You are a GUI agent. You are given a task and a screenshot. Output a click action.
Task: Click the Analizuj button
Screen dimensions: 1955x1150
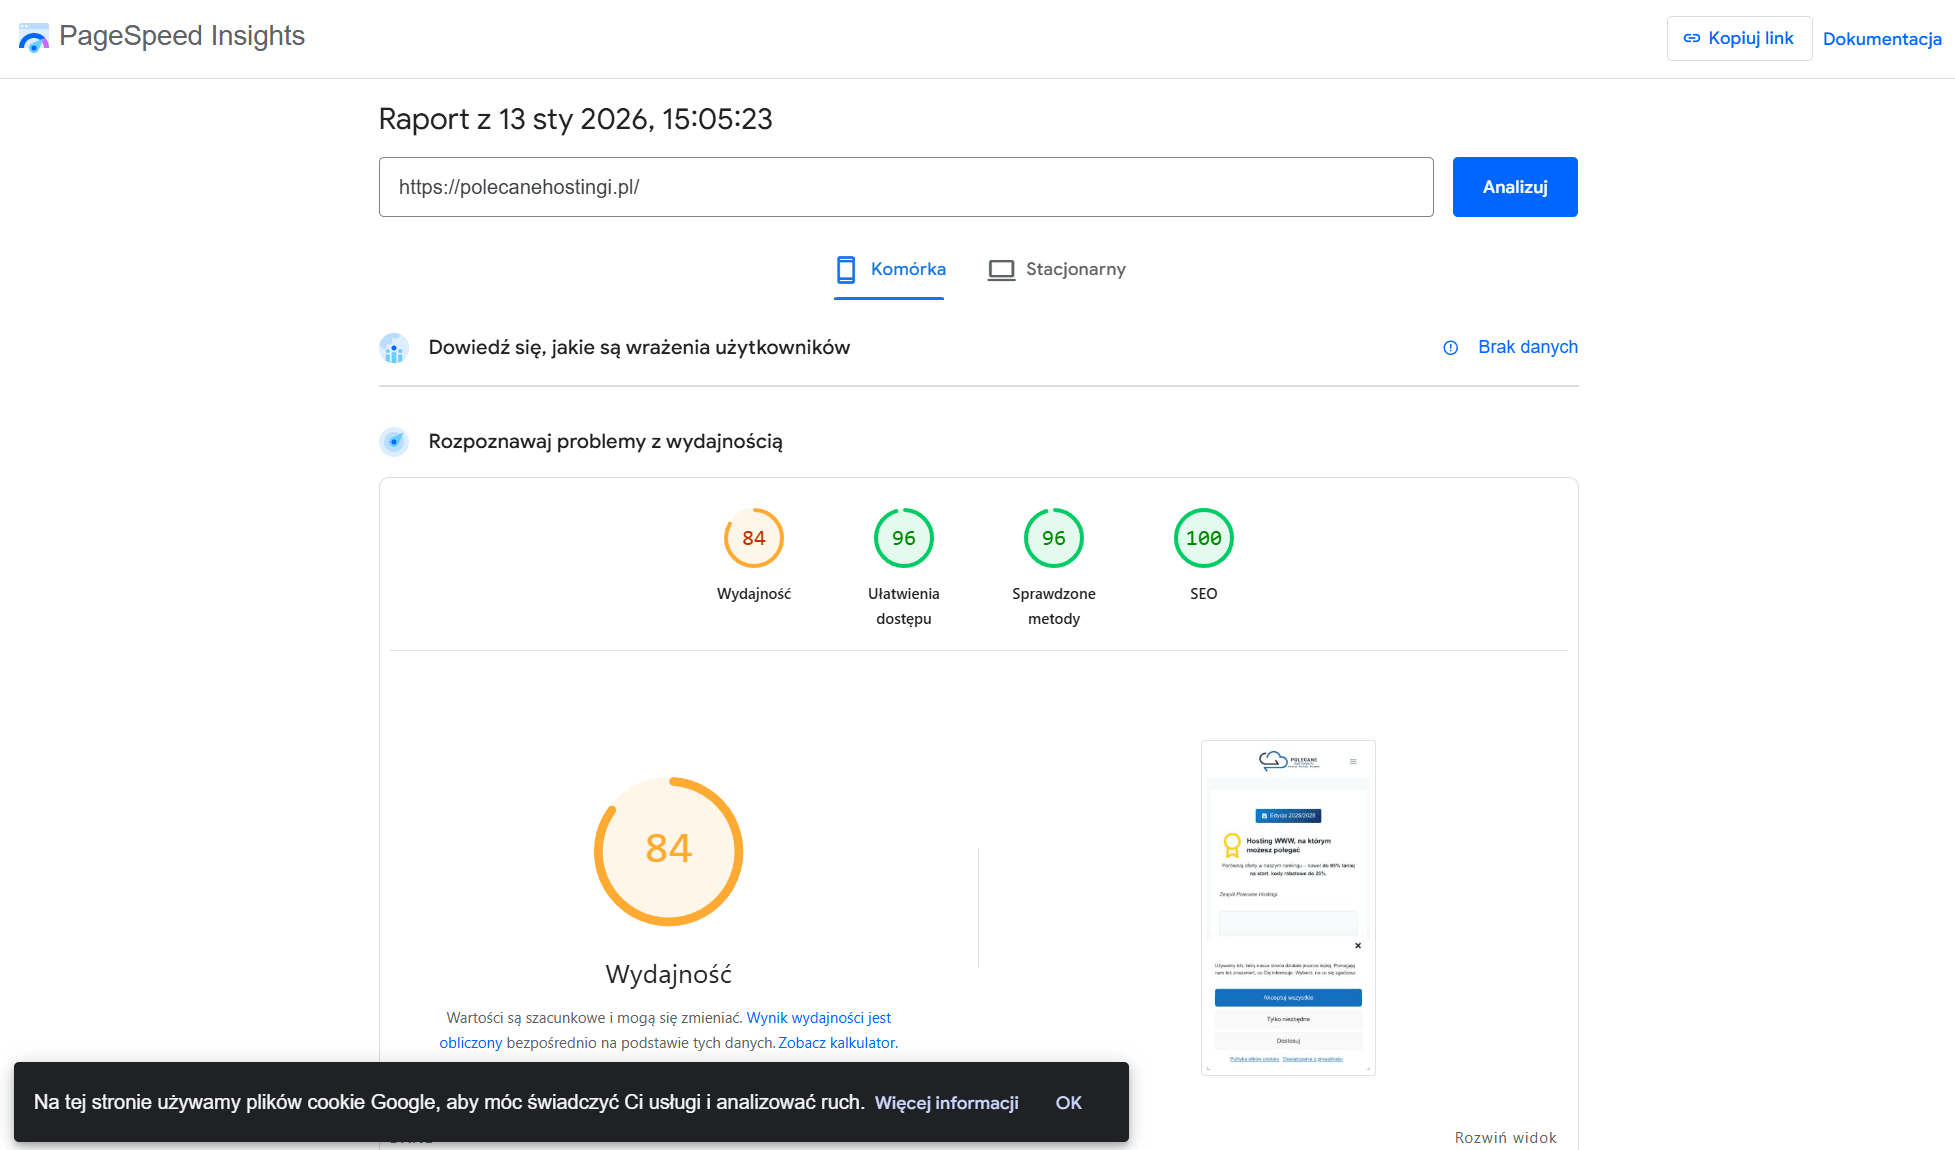point(1514,187)
